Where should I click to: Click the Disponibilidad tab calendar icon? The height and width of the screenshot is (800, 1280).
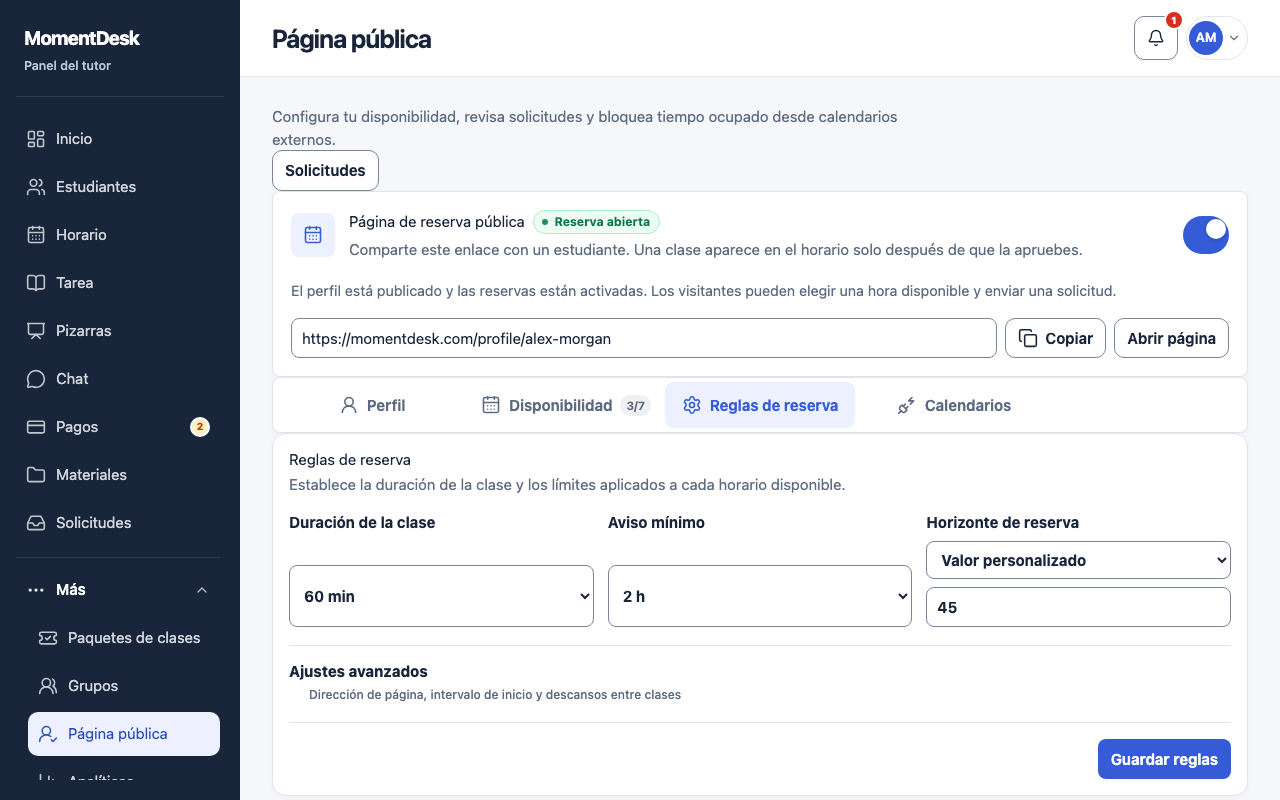(x=491, y=405)
